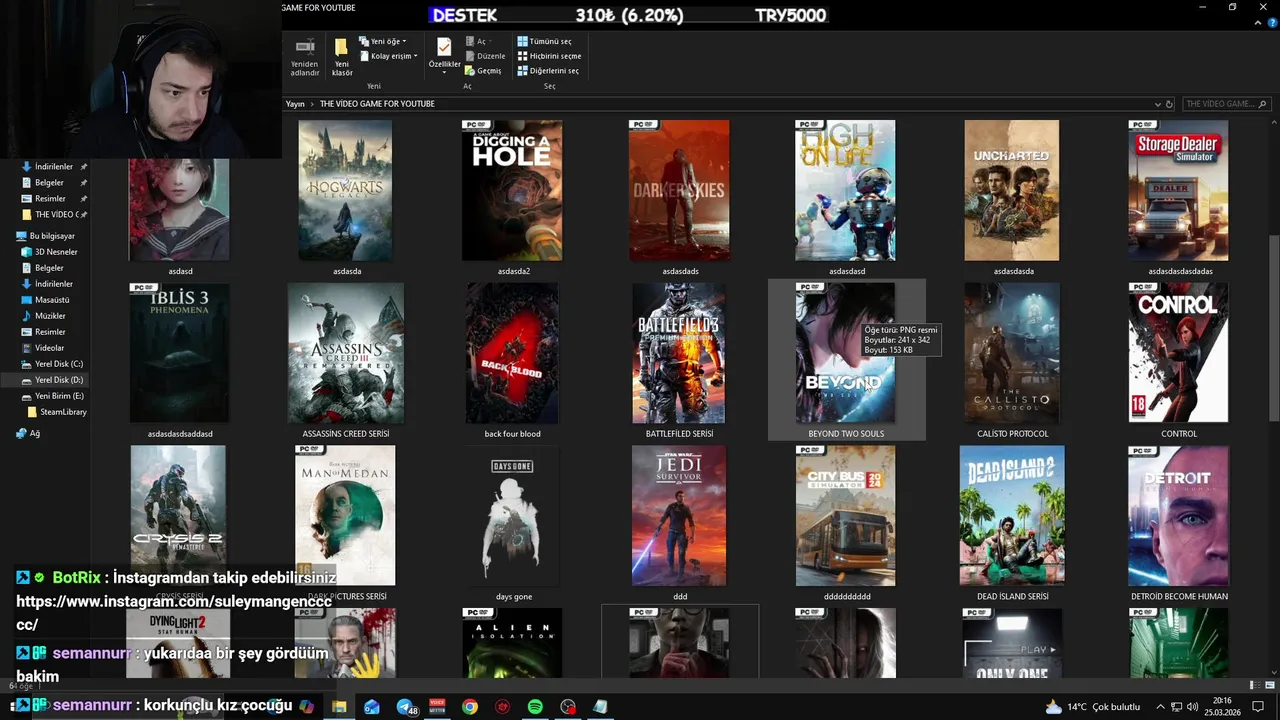Screen dimensions: 1280x720
Task: Open the Geçmiş history command
Action: coord(483,71)
